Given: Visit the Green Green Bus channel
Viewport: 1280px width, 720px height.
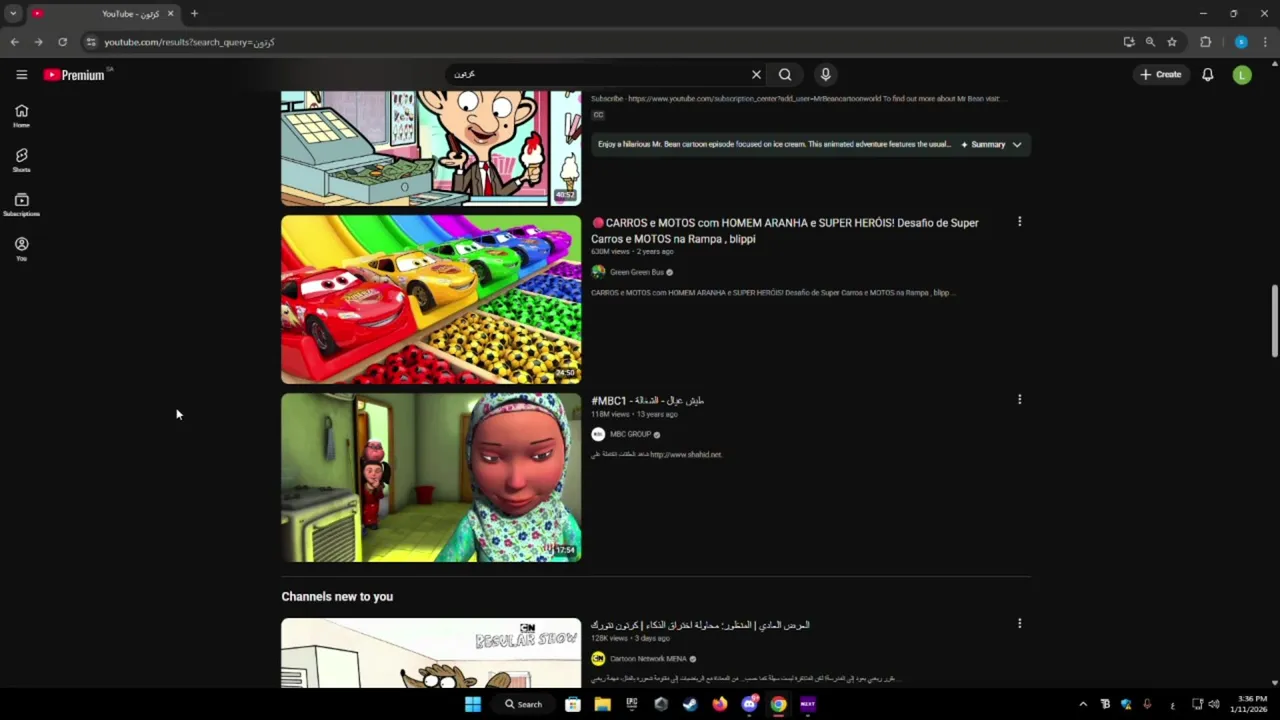Looking at the screenshot, I should tap(637, 272).
